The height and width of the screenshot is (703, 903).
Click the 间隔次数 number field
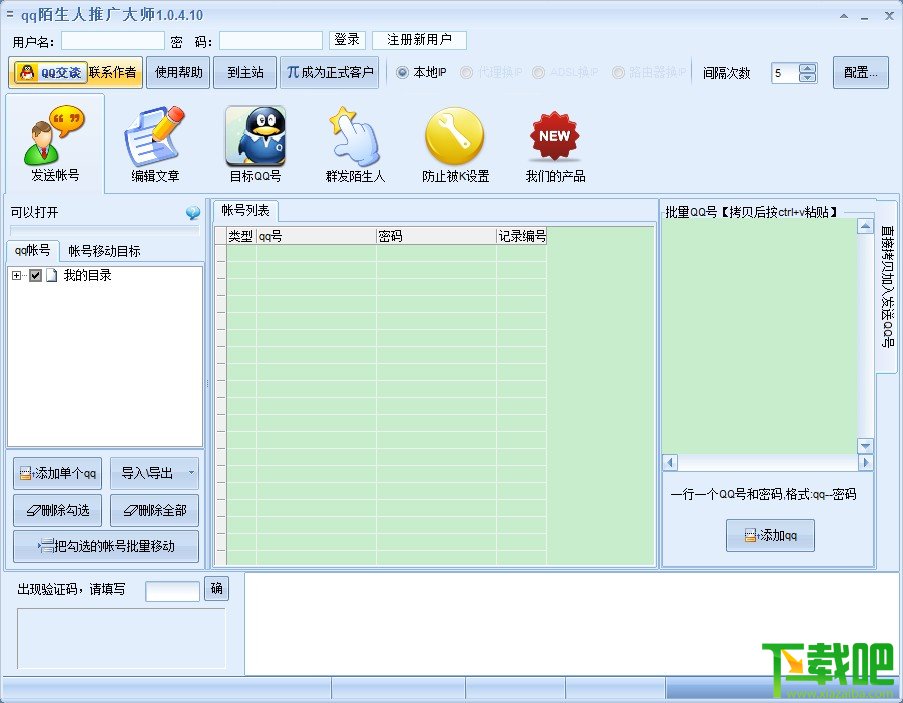click(786, 73)
